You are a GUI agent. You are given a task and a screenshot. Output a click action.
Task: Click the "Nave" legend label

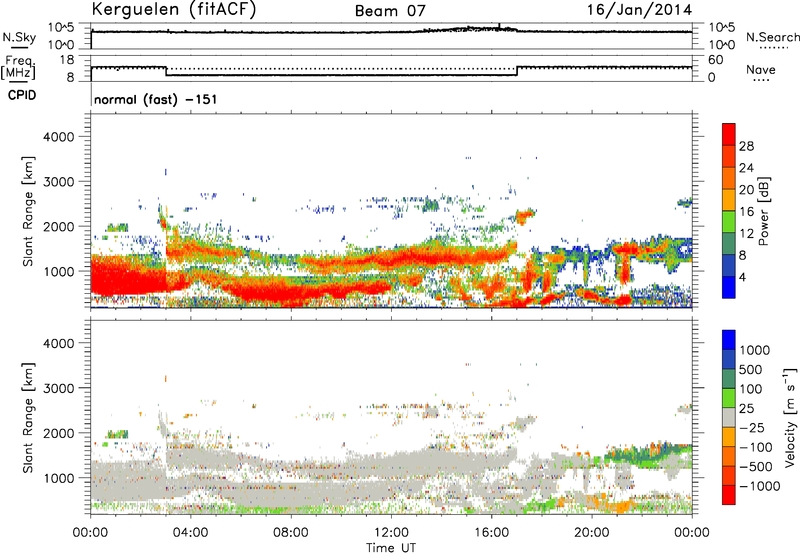[761, 70]
